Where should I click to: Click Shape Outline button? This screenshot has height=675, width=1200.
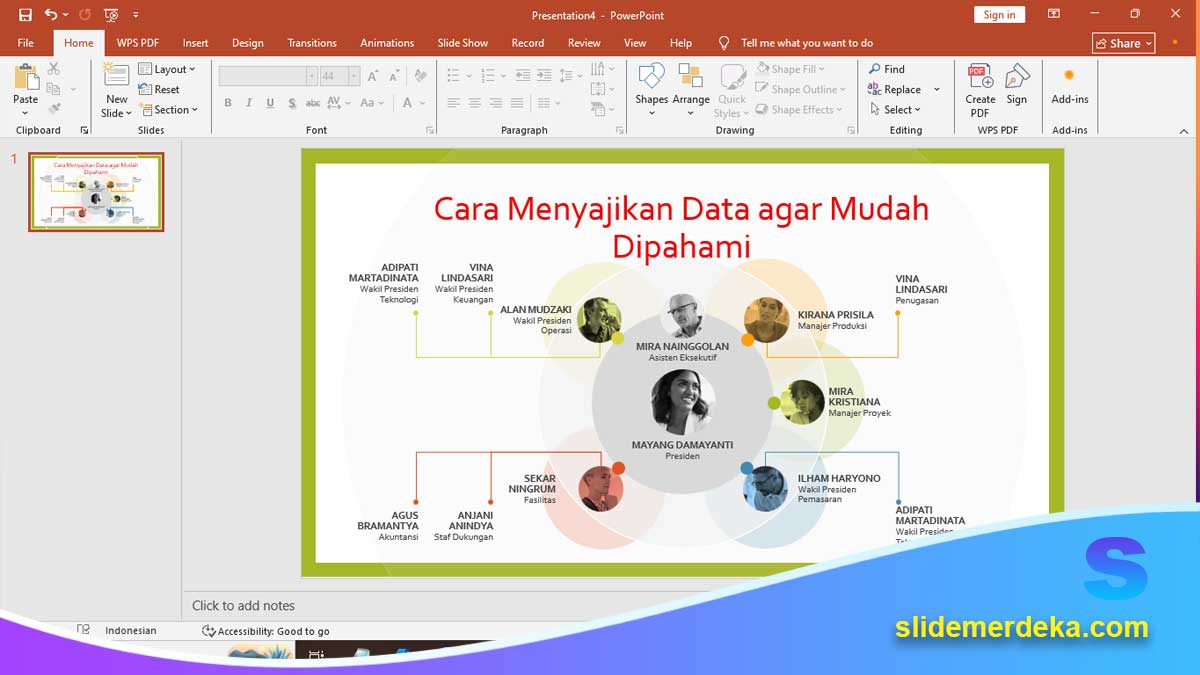(801, 89)
